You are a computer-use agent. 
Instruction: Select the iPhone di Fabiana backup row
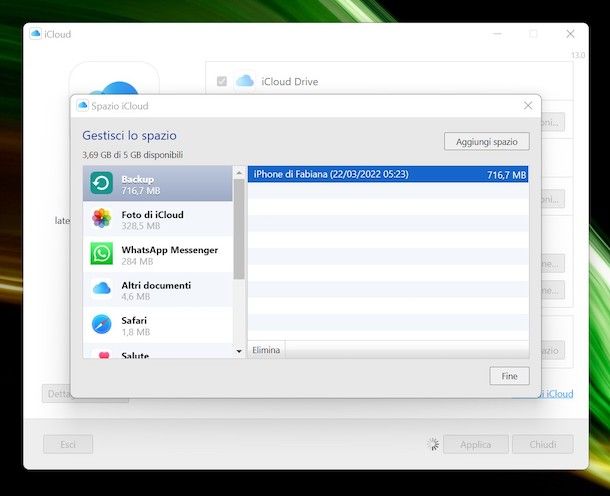[x=388, y=174]
